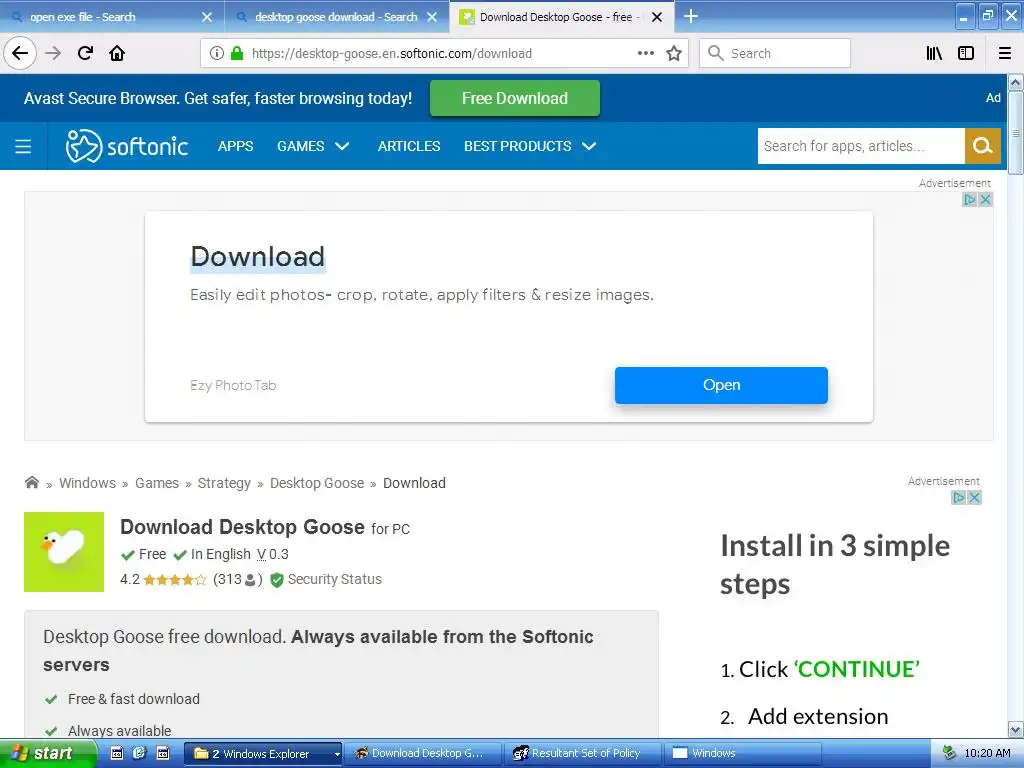Open a new tab with the plus icon

coord(690,16)
